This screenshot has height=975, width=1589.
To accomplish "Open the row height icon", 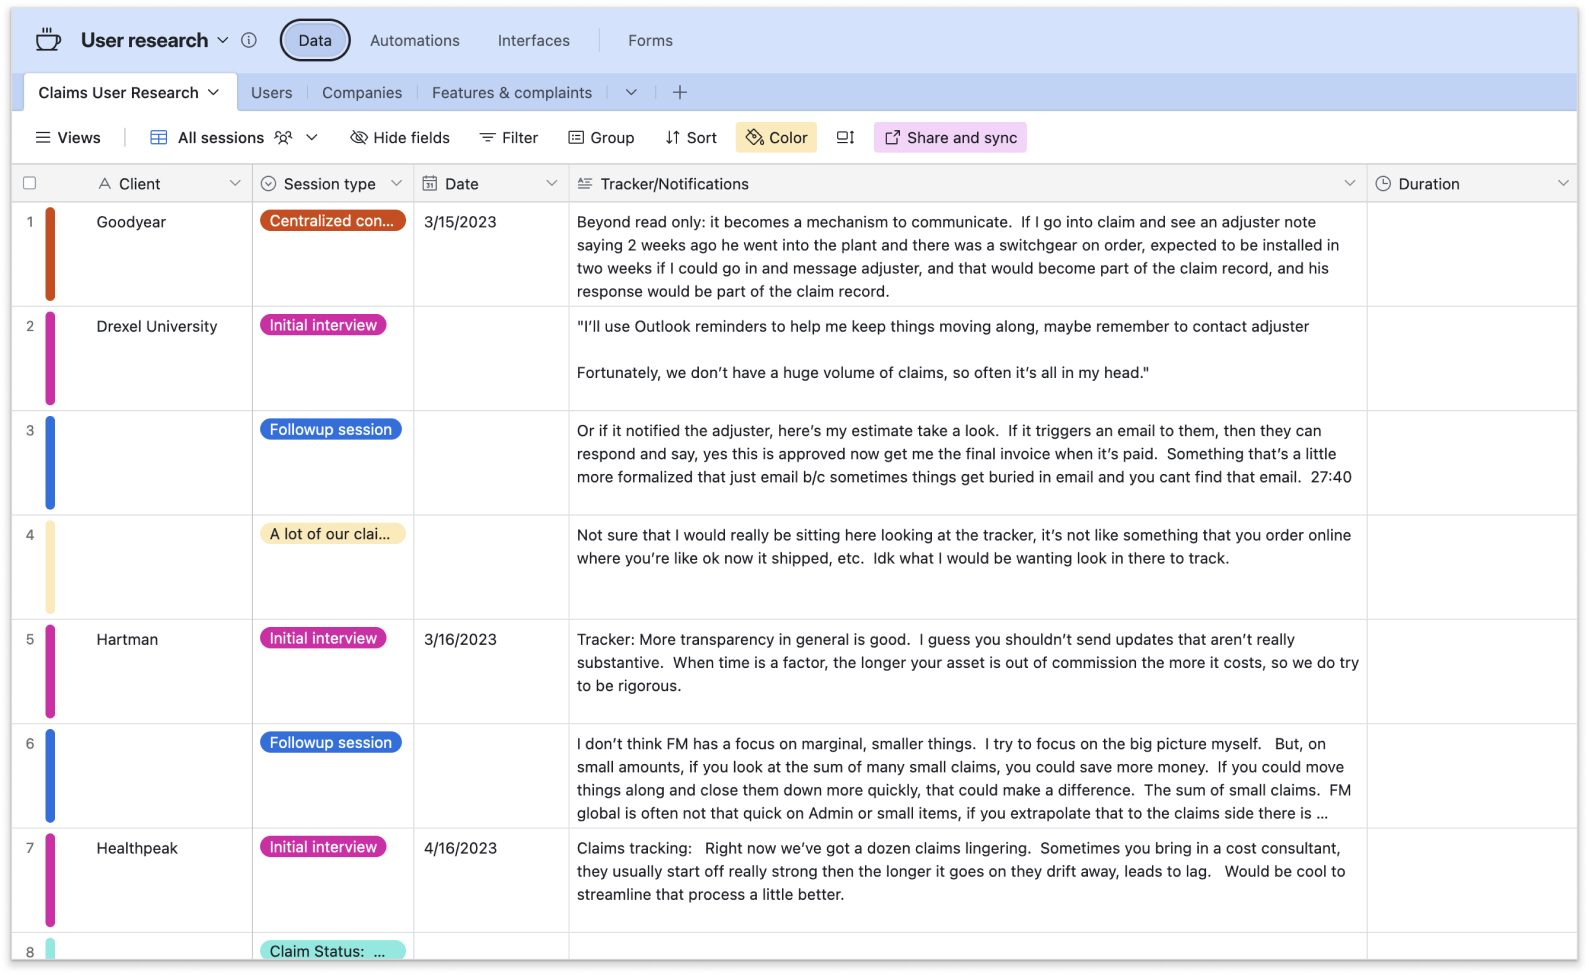I will (845, 137).
